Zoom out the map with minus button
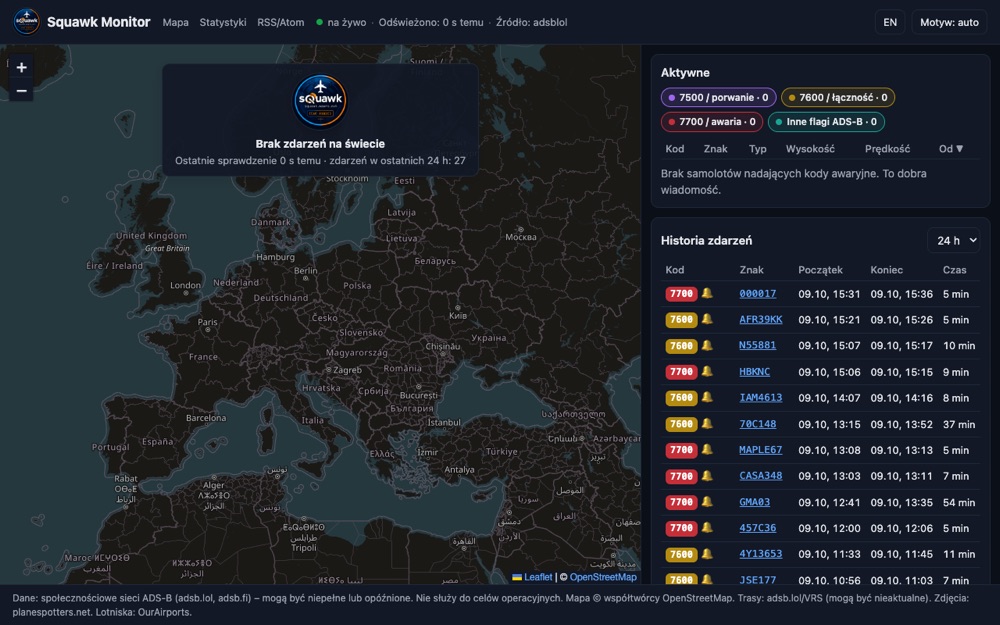This screenshot has width=1000, height=625. [21, 91]
